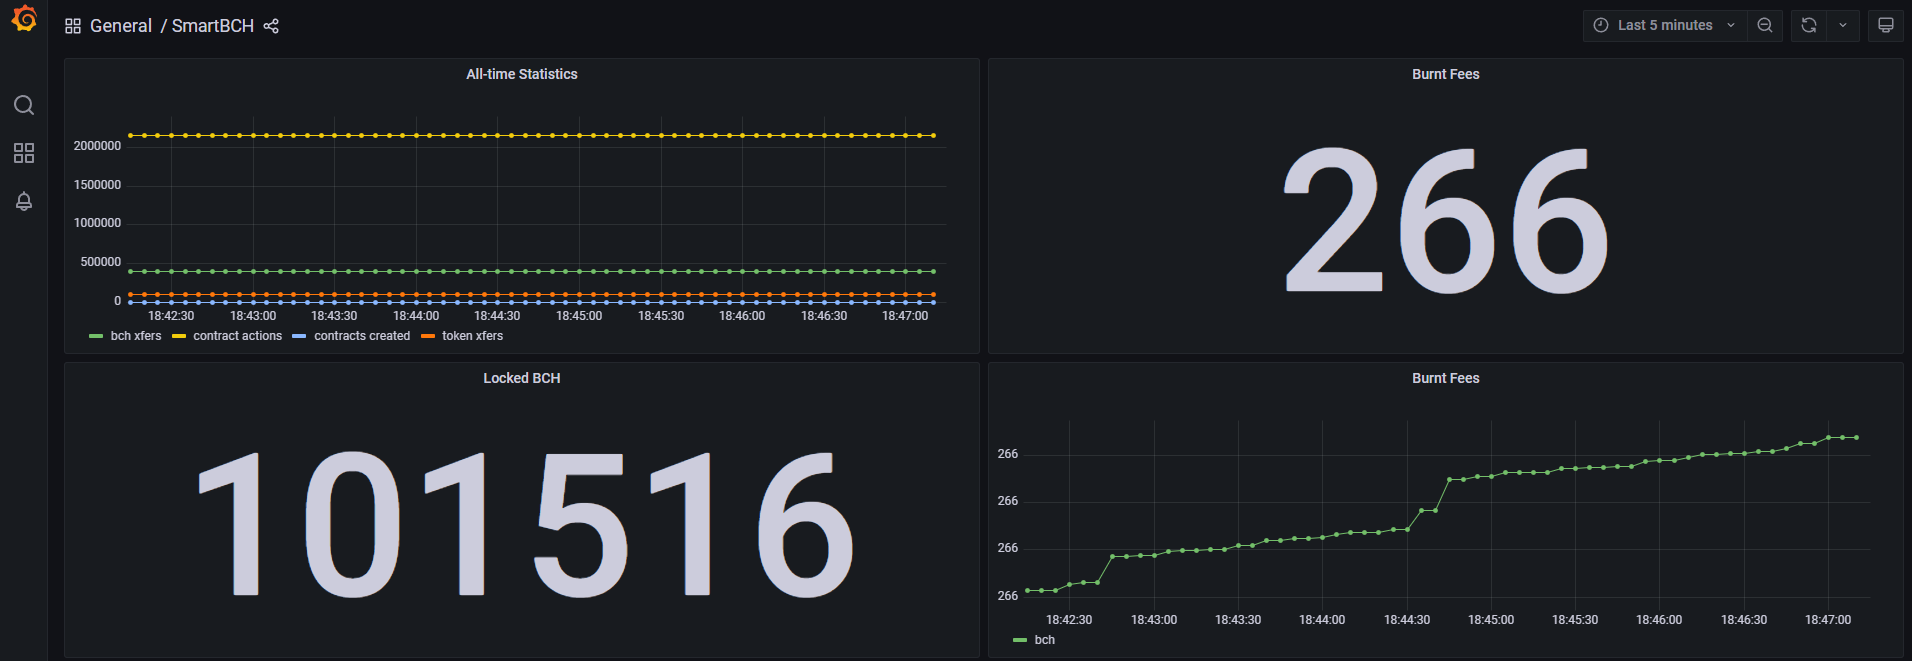This screenshot has width=1912, height=661.
Task: Click 18:44:00 on All-time Statistics time axis
Action: (416, 316)
